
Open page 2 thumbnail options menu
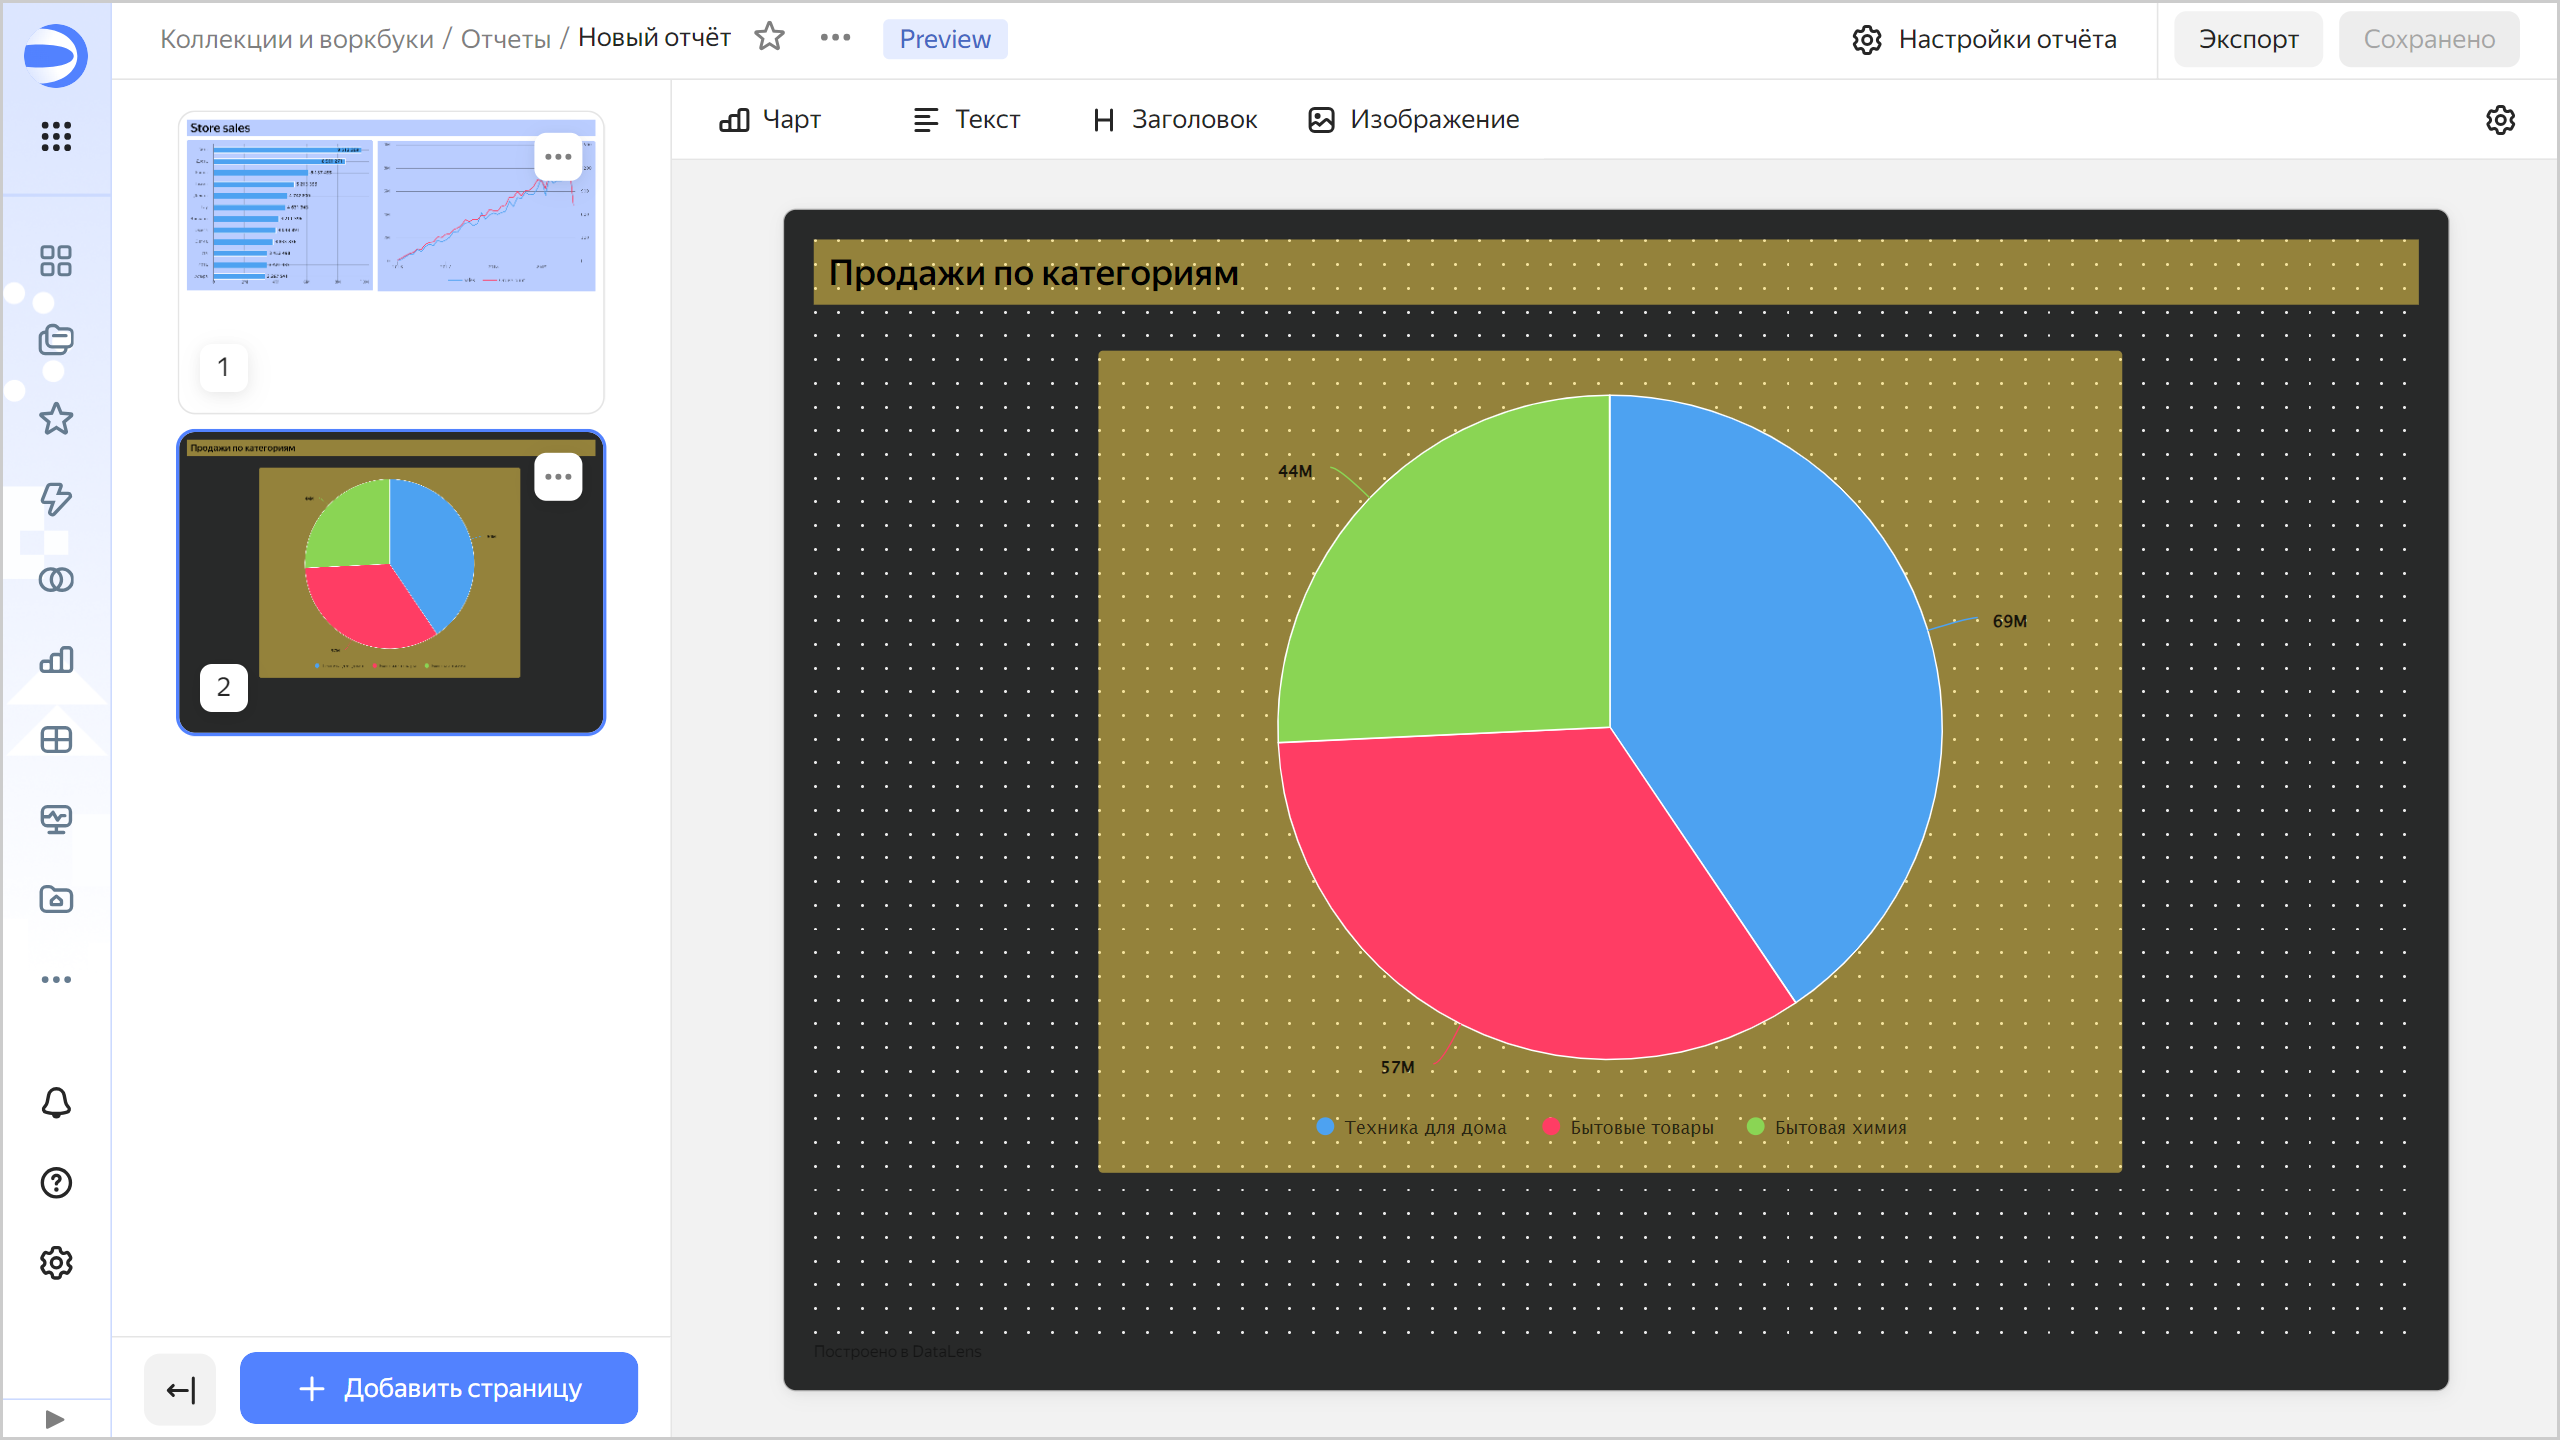click(x=558, y=477)
